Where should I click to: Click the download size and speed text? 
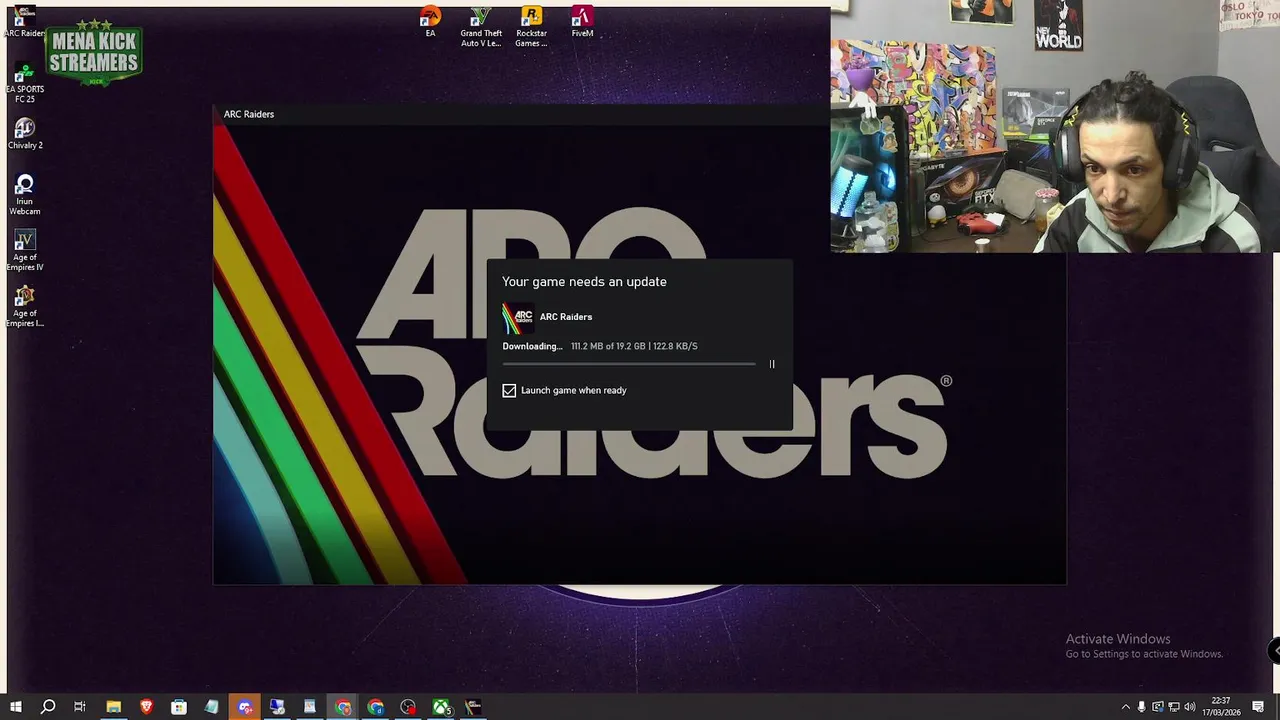click(x=634, y=346)
